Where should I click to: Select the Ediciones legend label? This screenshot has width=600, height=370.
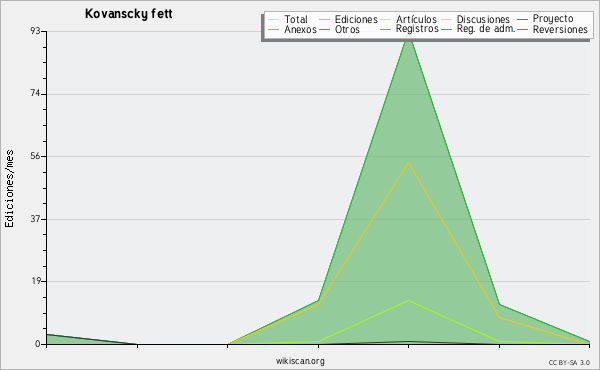coord(356,19)
